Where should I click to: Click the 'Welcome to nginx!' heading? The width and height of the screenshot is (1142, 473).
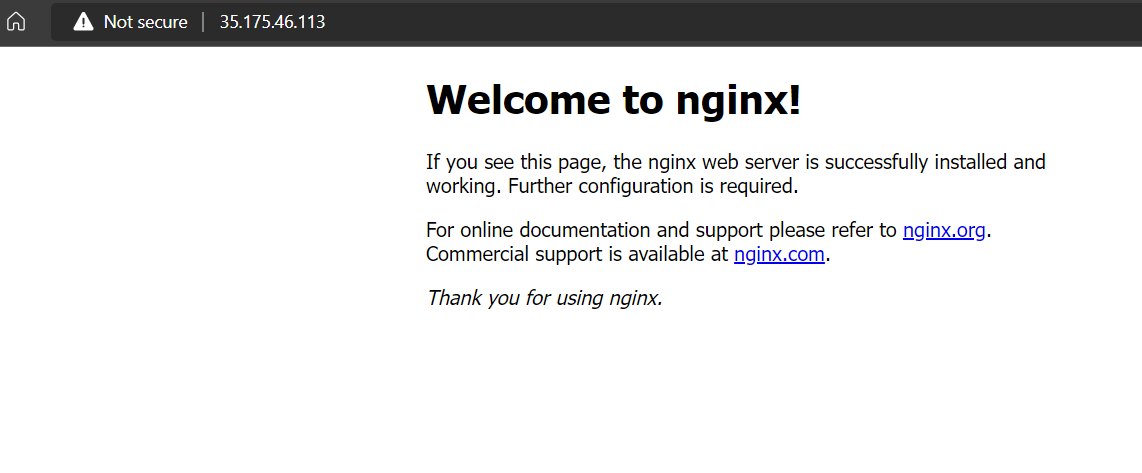click(613, 100)
